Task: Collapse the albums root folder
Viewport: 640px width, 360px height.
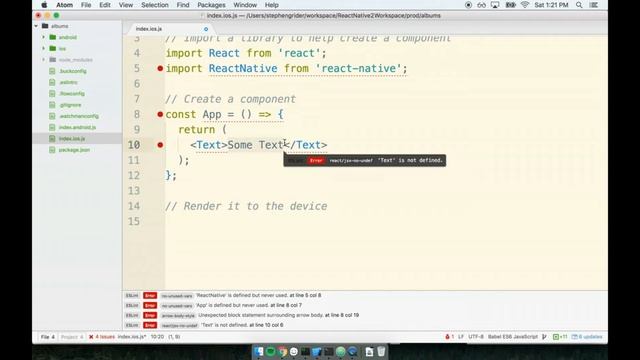Action: click(x=36, y=26)
